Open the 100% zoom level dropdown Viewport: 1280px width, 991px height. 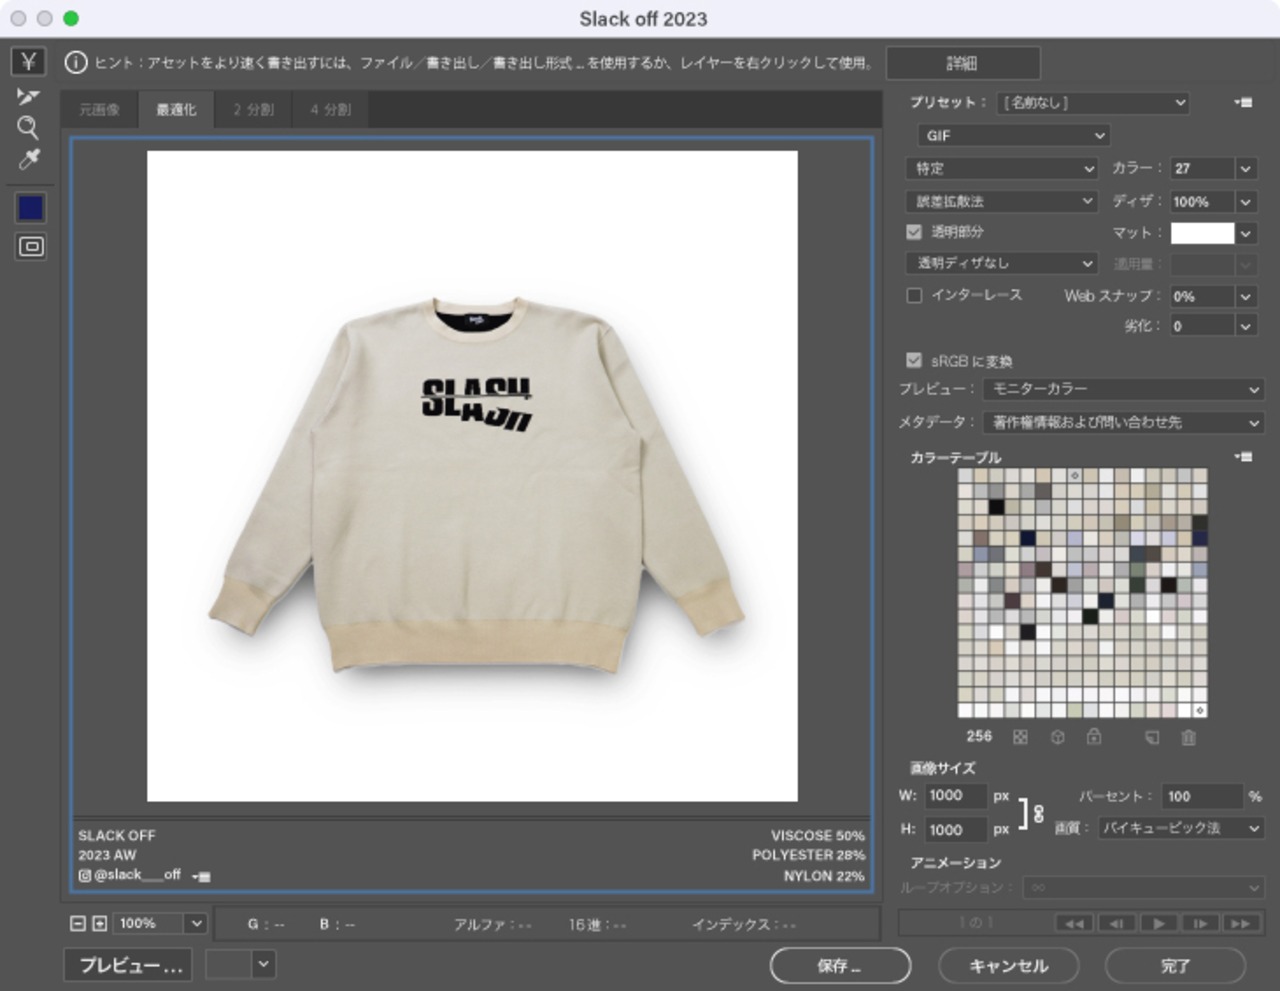click(196, 924)
